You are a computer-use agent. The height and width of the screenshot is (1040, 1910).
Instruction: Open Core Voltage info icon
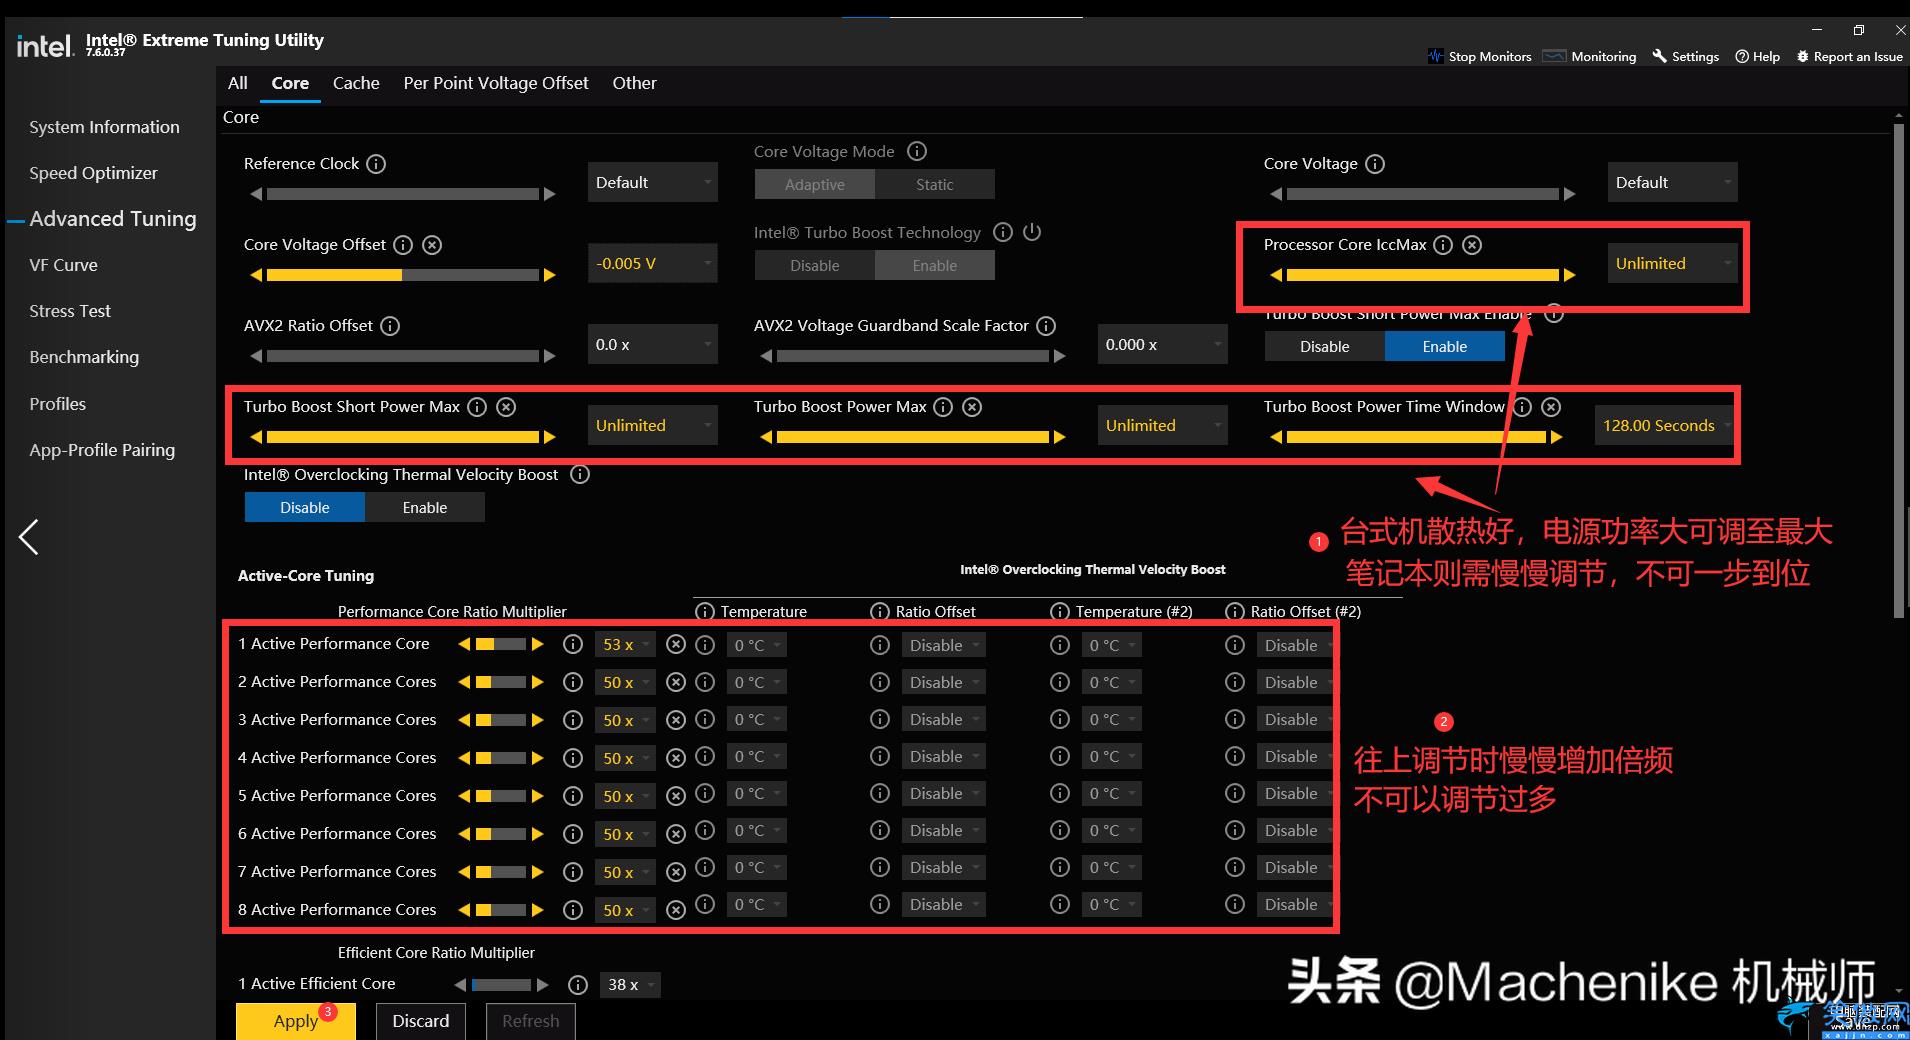pos(1375,164)
